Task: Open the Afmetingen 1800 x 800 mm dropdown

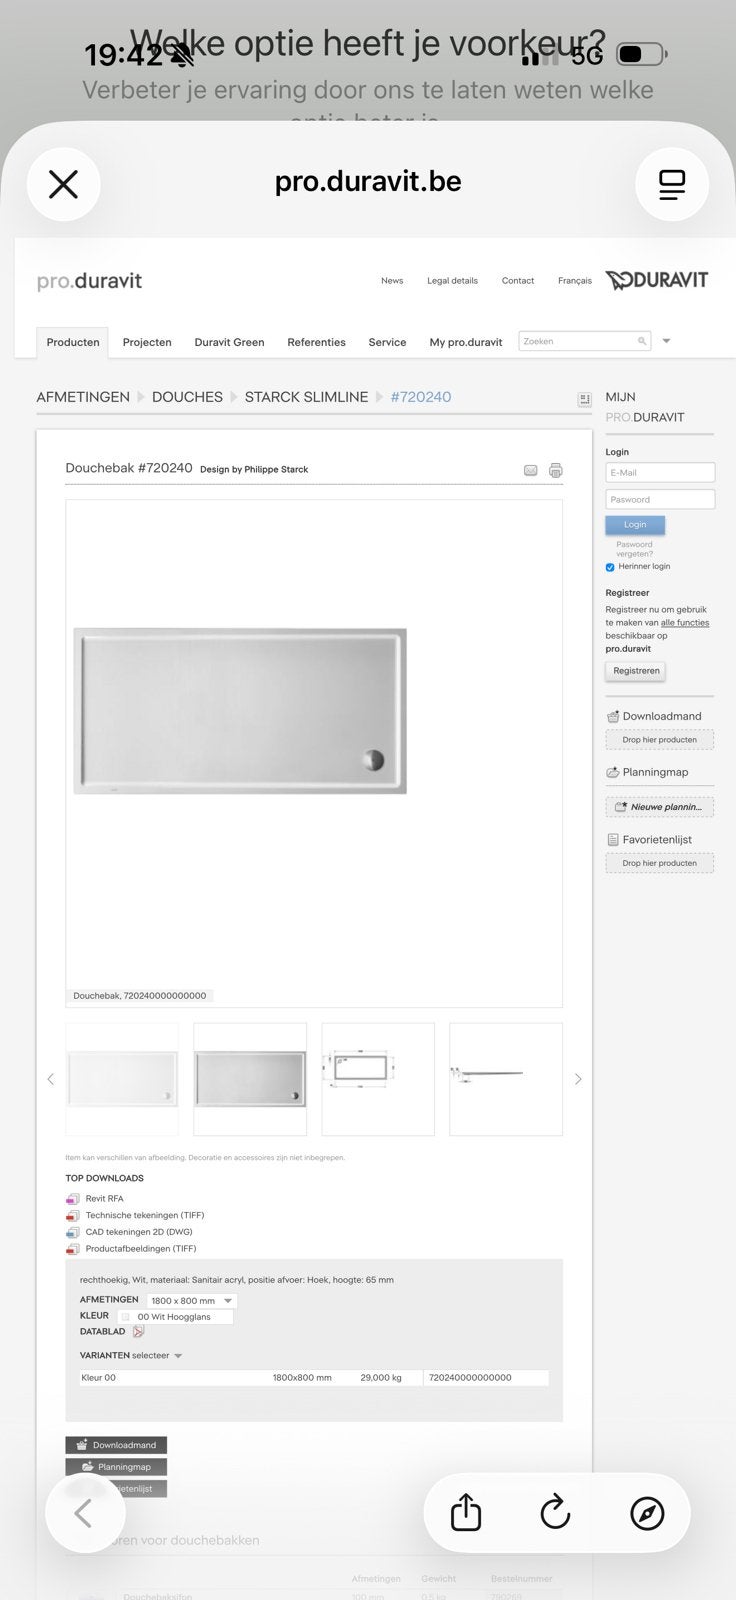Action: (192, 1300)
